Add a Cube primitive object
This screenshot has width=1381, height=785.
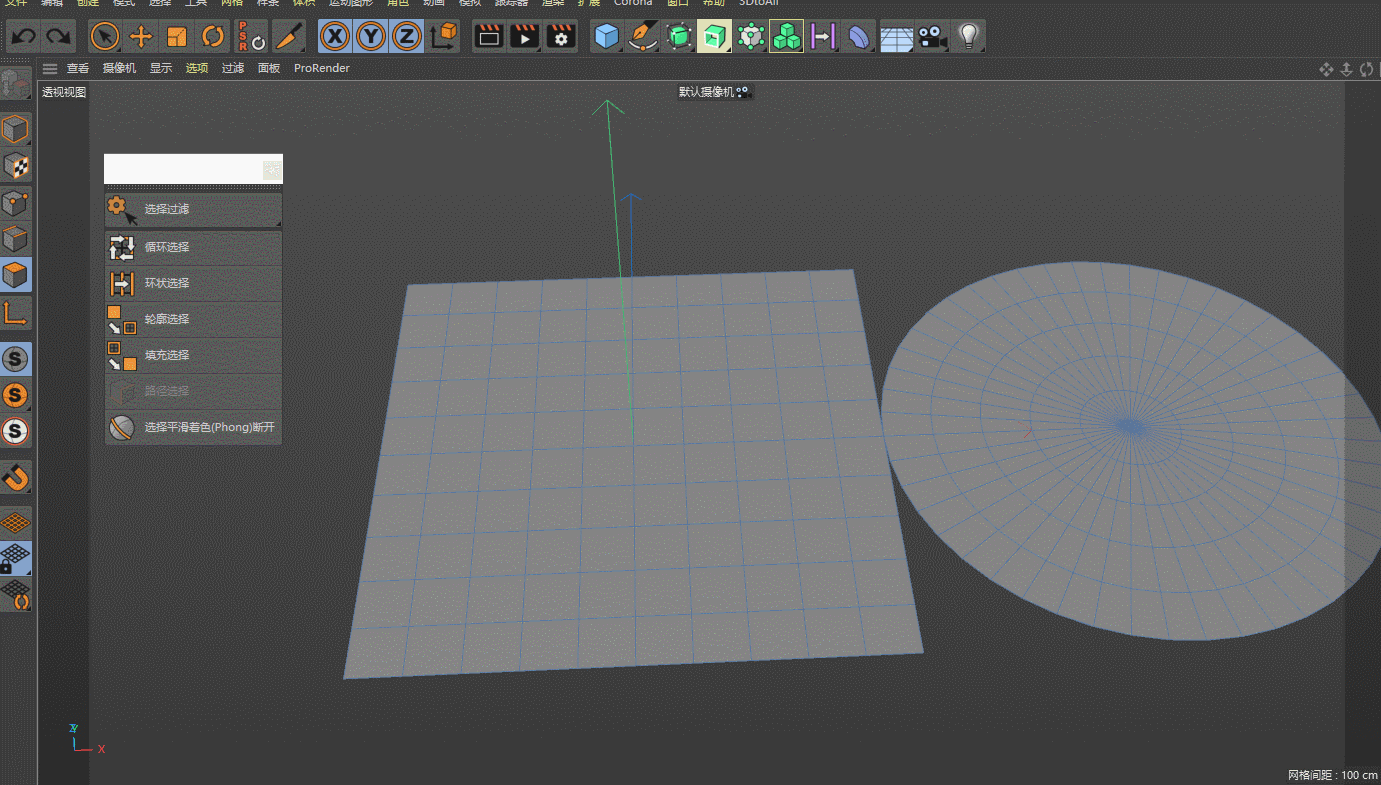606,37
